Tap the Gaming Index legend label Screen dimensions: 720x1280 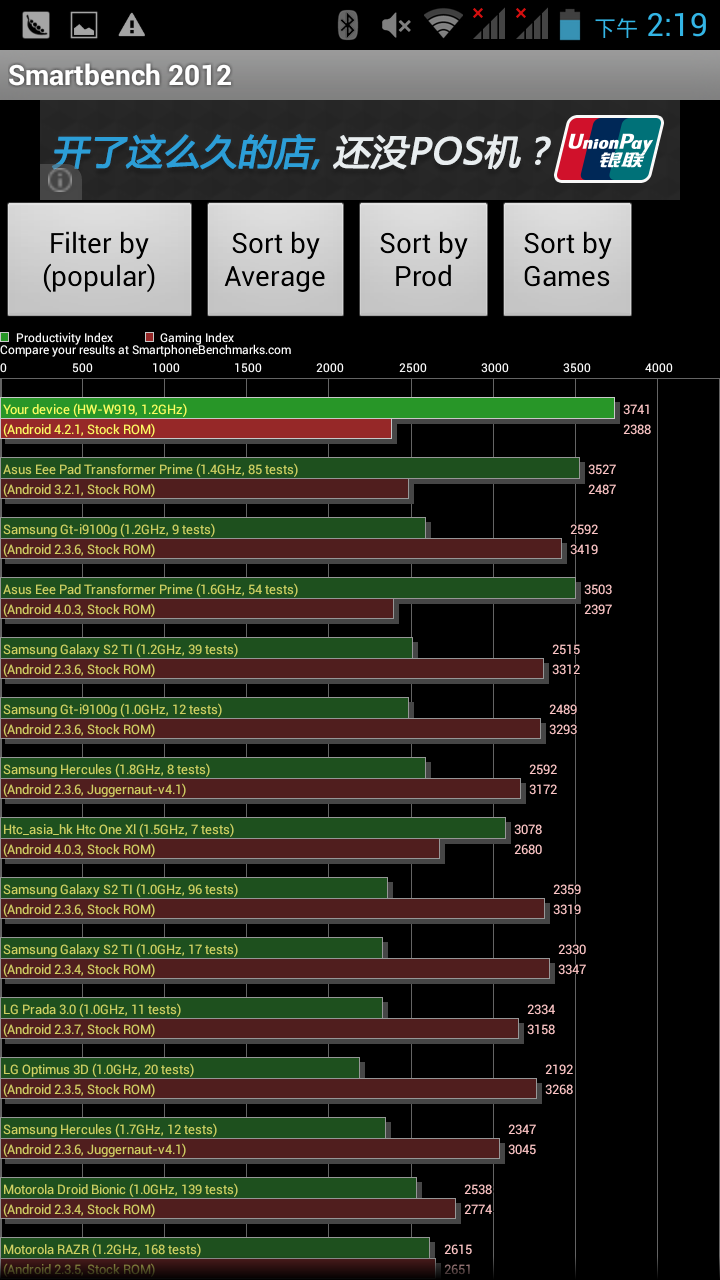tap(197, 338)
